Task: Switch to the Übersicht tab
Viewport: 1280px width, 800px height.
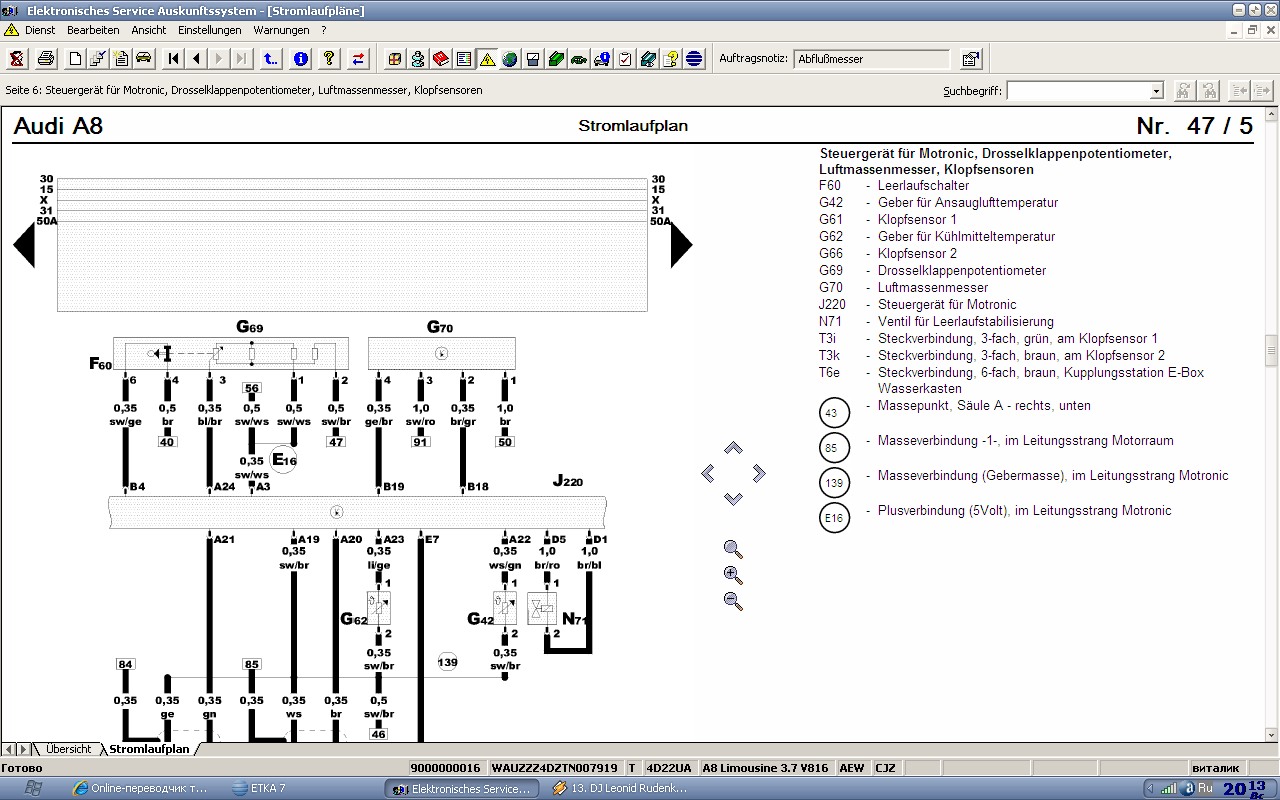Action: pos(68,749)
